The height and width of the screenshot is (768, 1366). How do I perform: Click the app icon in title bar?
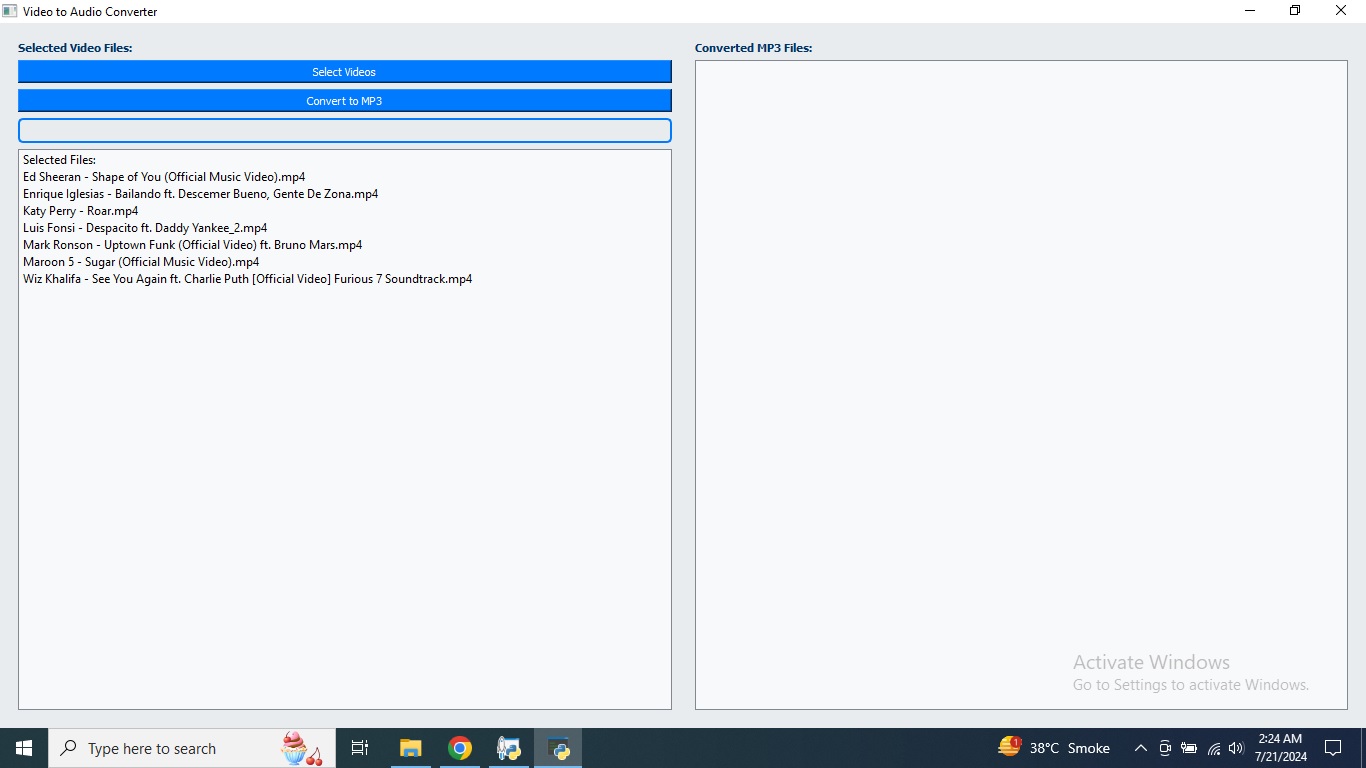click(x=10, y=11)
